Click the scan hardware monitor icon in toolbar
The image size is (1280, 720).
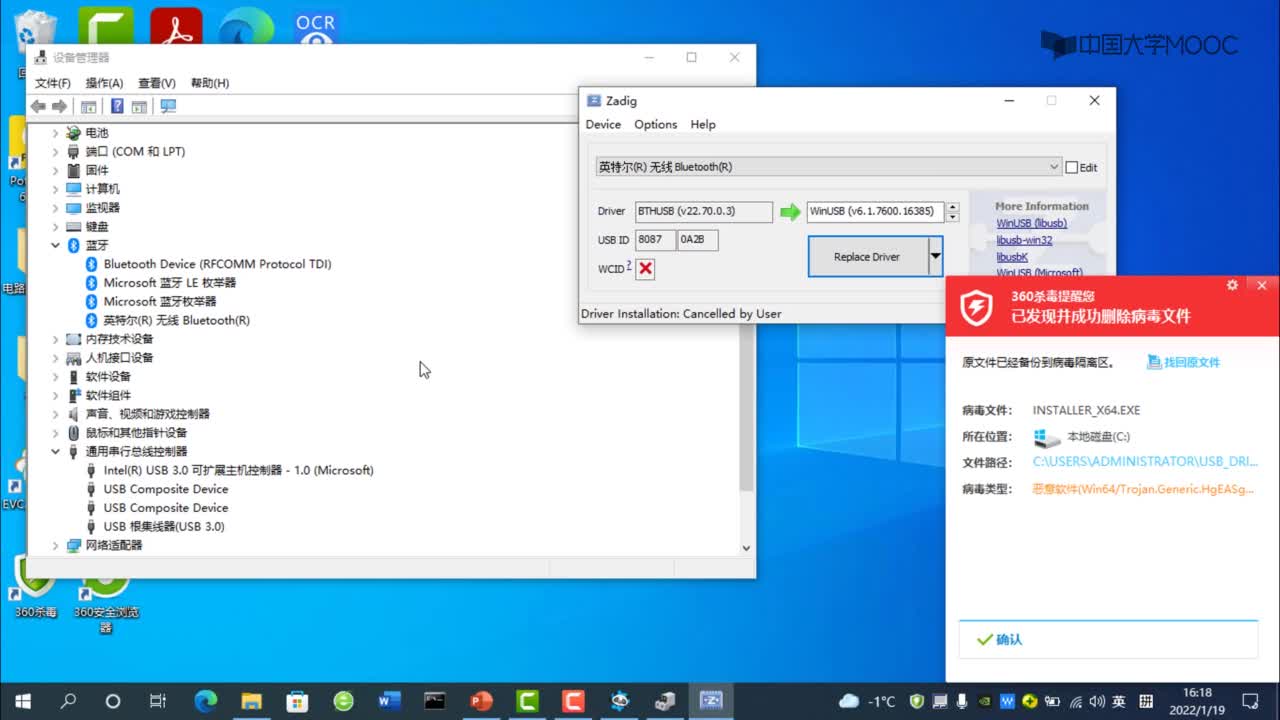(168, 106)
